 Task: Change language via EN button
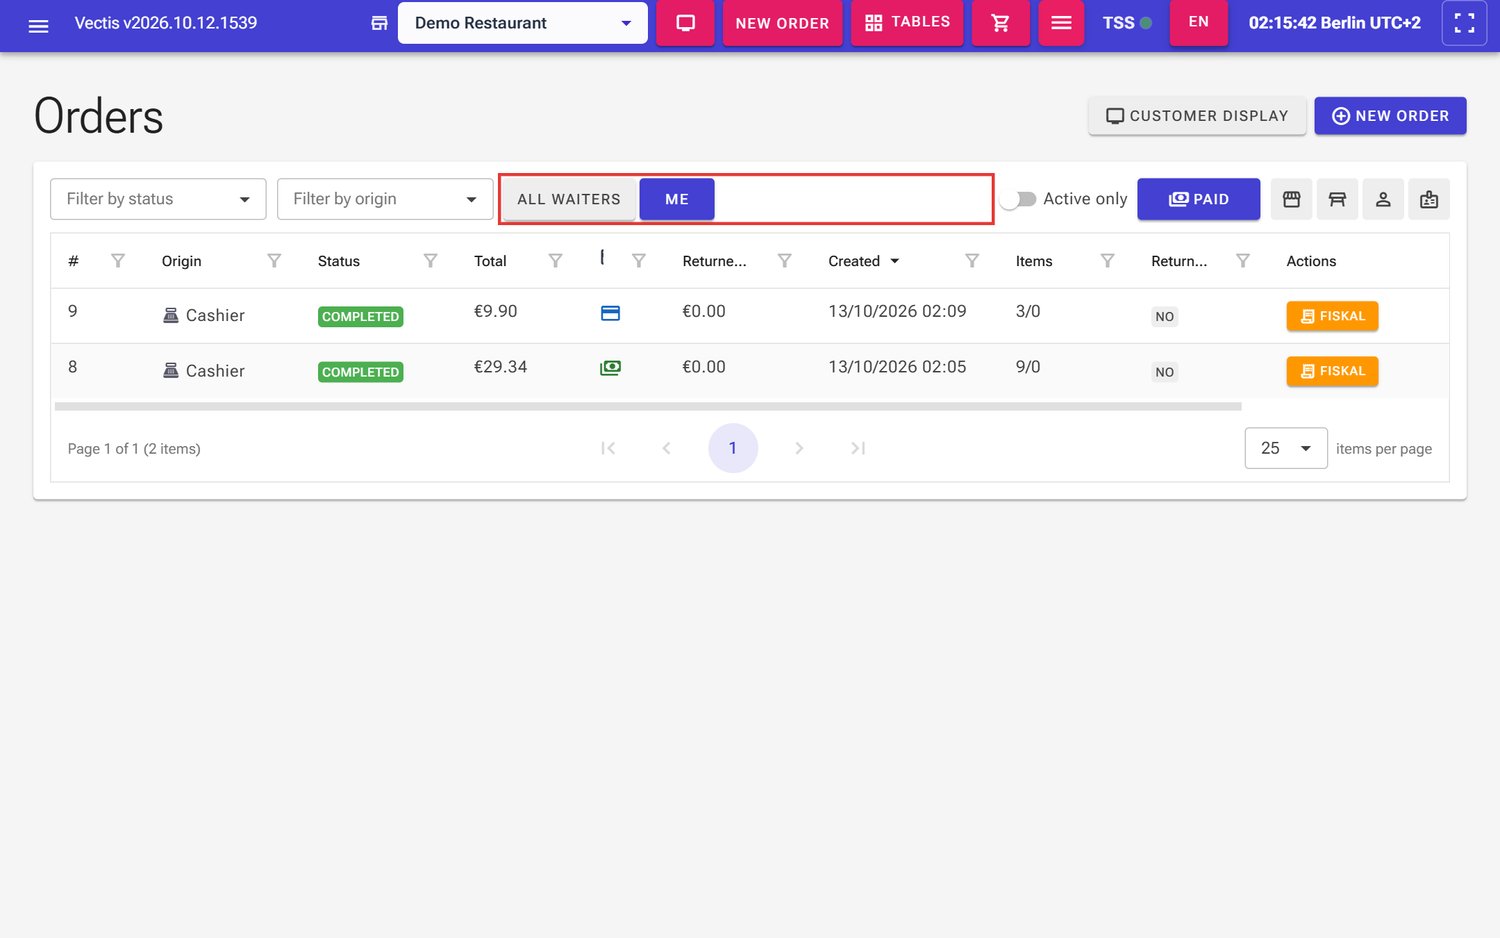pos(1198,23)
